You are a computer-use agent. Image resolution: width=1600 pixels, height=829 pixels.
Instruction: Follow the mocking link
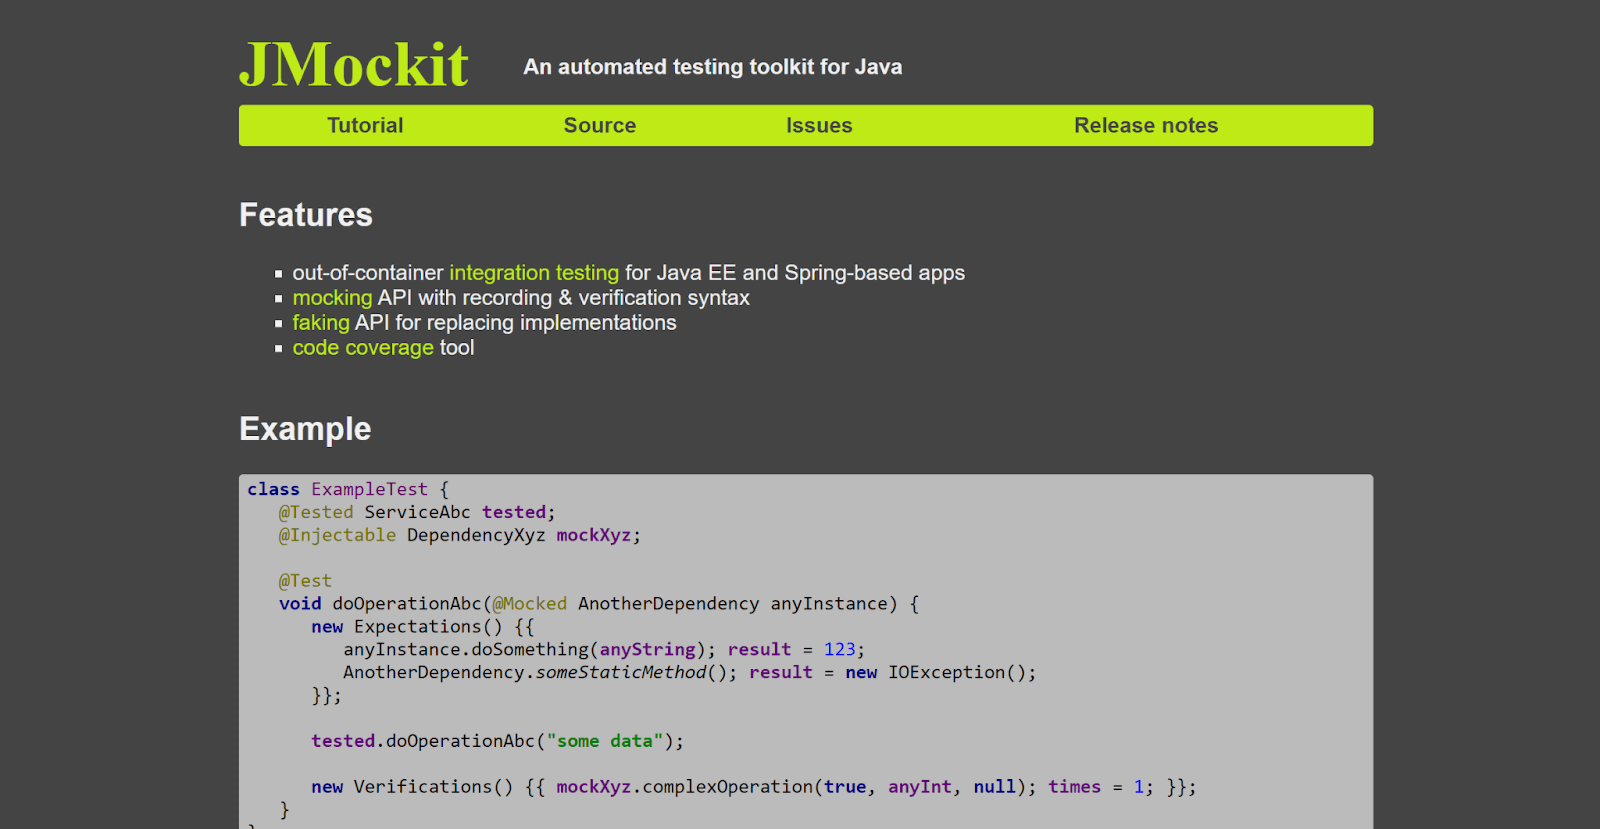click(332, 297)
